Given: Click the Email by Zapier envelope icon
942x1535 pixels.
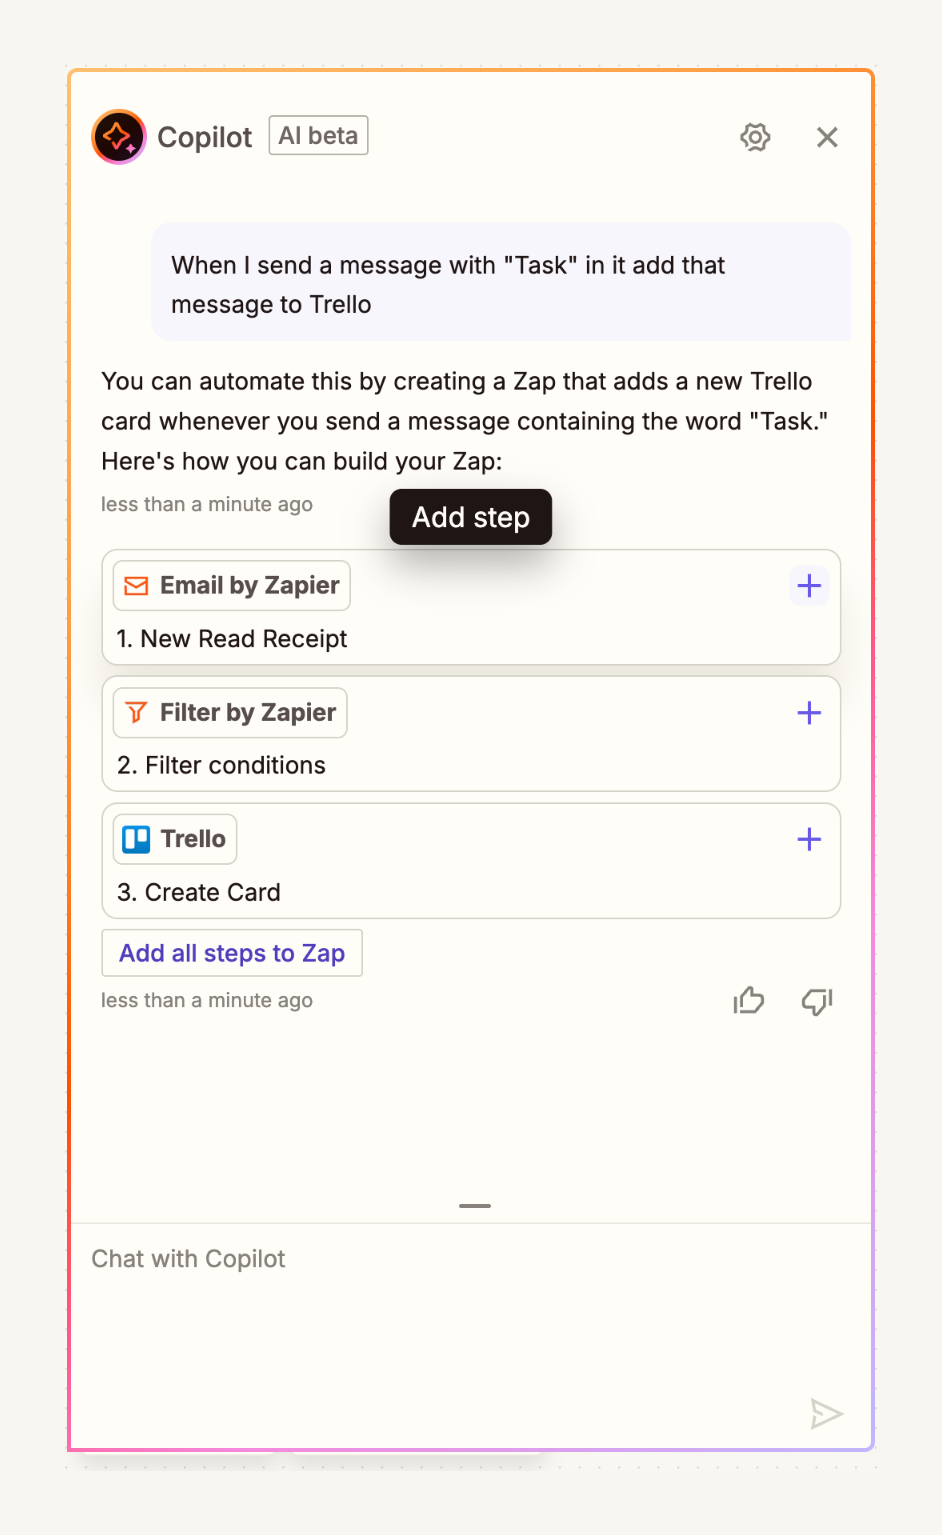Looking at the screenshot, I should pos(135,585).
